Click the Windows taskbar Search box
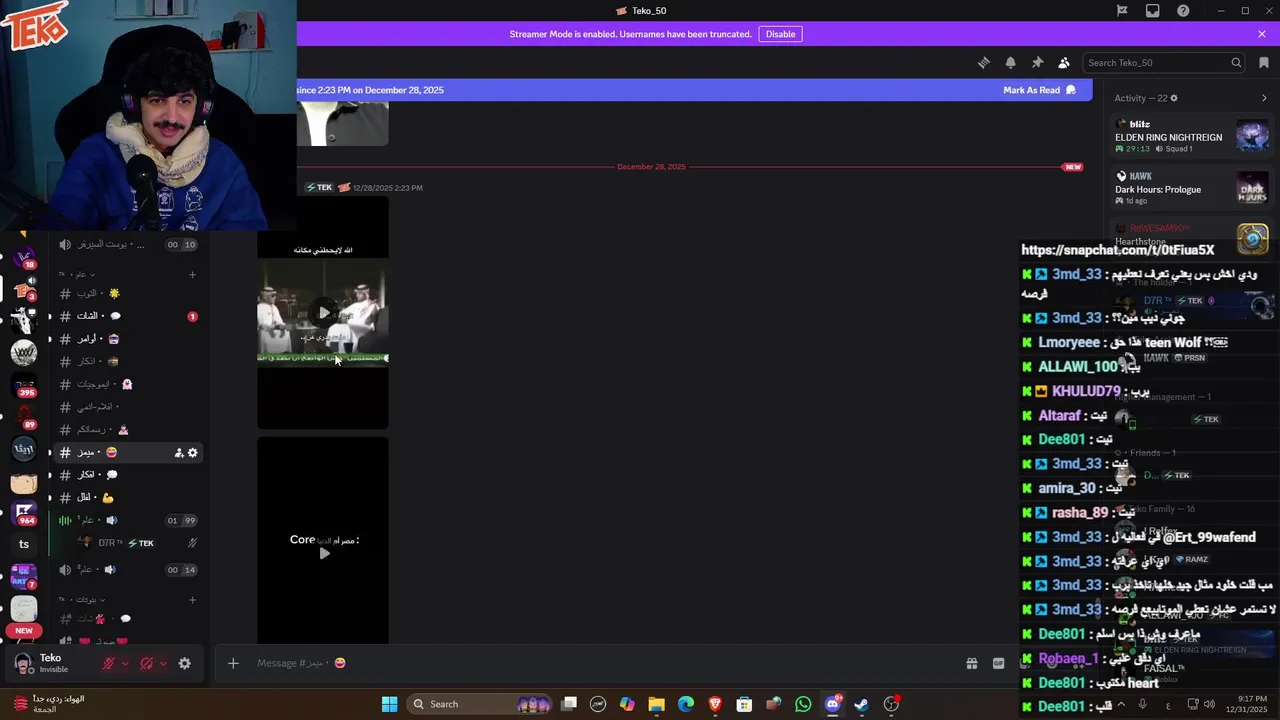 480,704
